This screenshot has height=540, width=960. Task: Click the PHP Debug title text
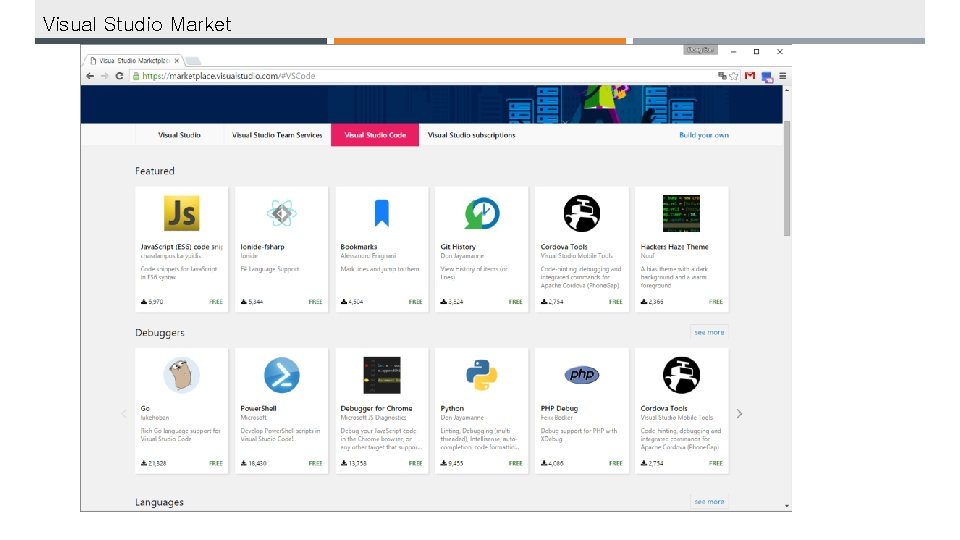[x=559, y=408]
